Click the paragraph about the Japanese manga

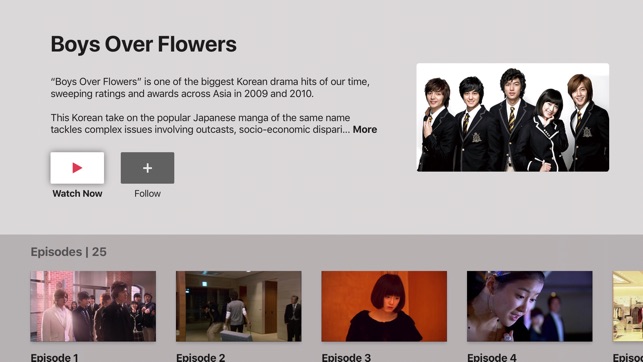click(x=214, y=123)
